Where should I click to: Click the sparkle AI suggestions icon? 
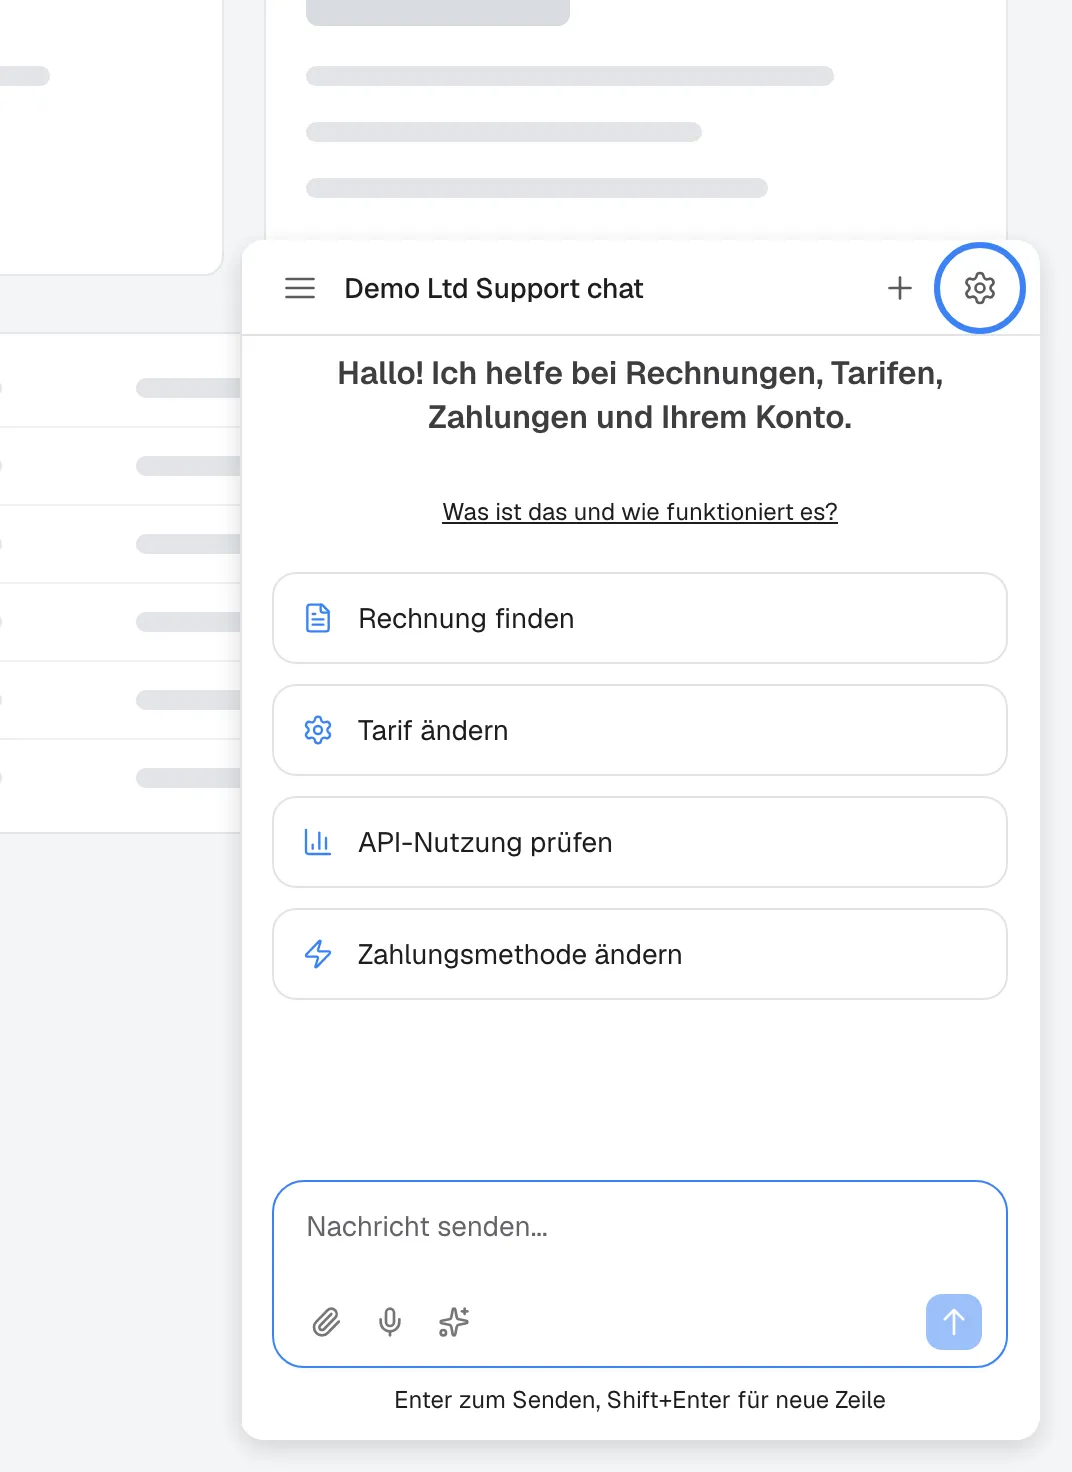[x=454, y=1322]
